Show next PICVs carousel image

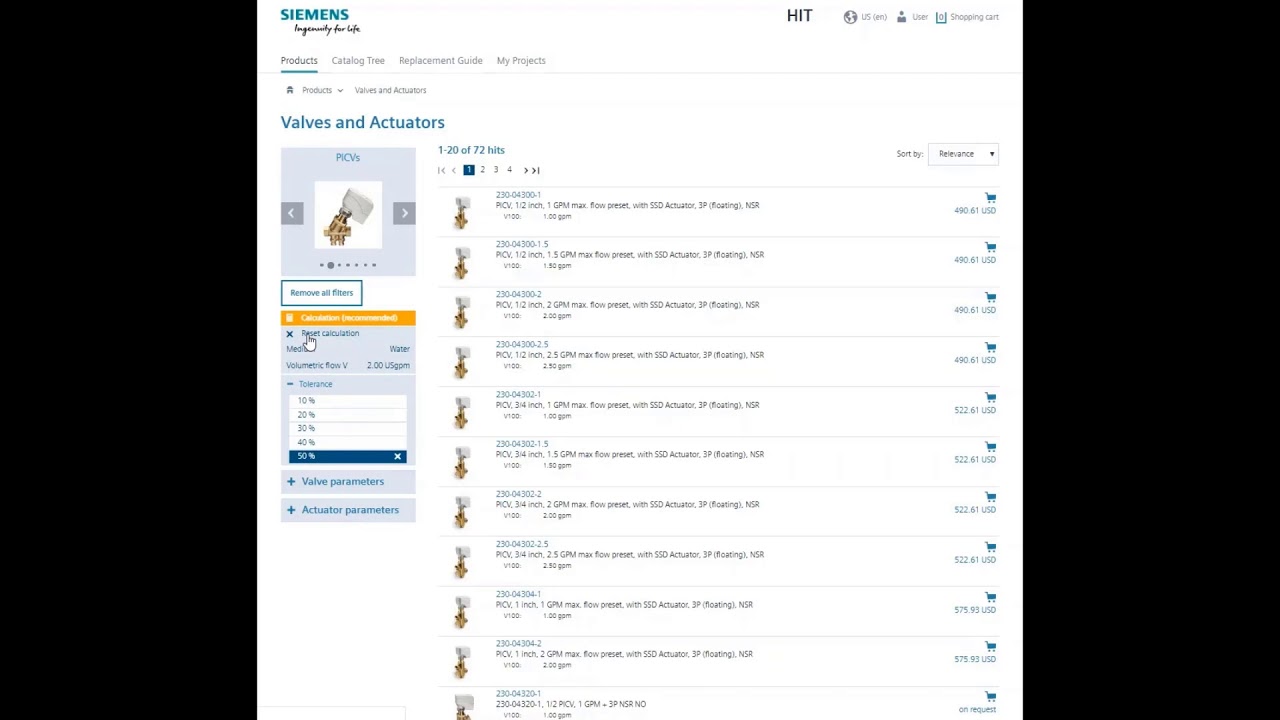pyautogui.click(x=404, y=212)
